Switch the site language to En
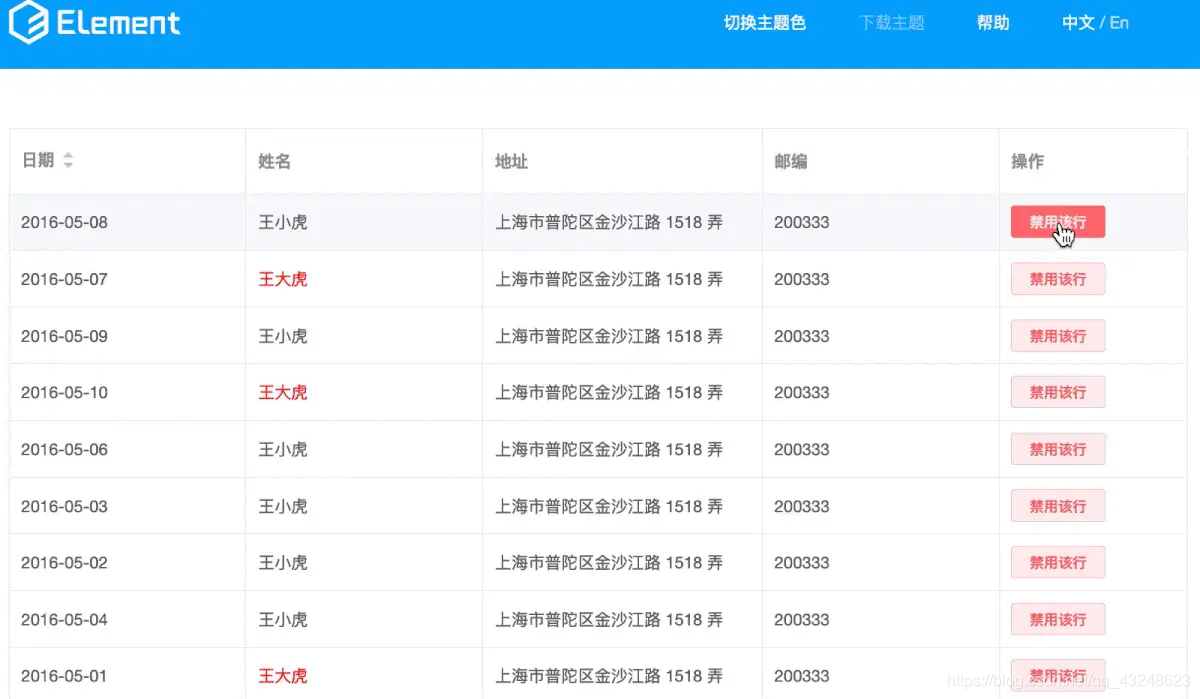Image resolution: width=1200 pixels, height=699 pixels. pos(1119,22)
